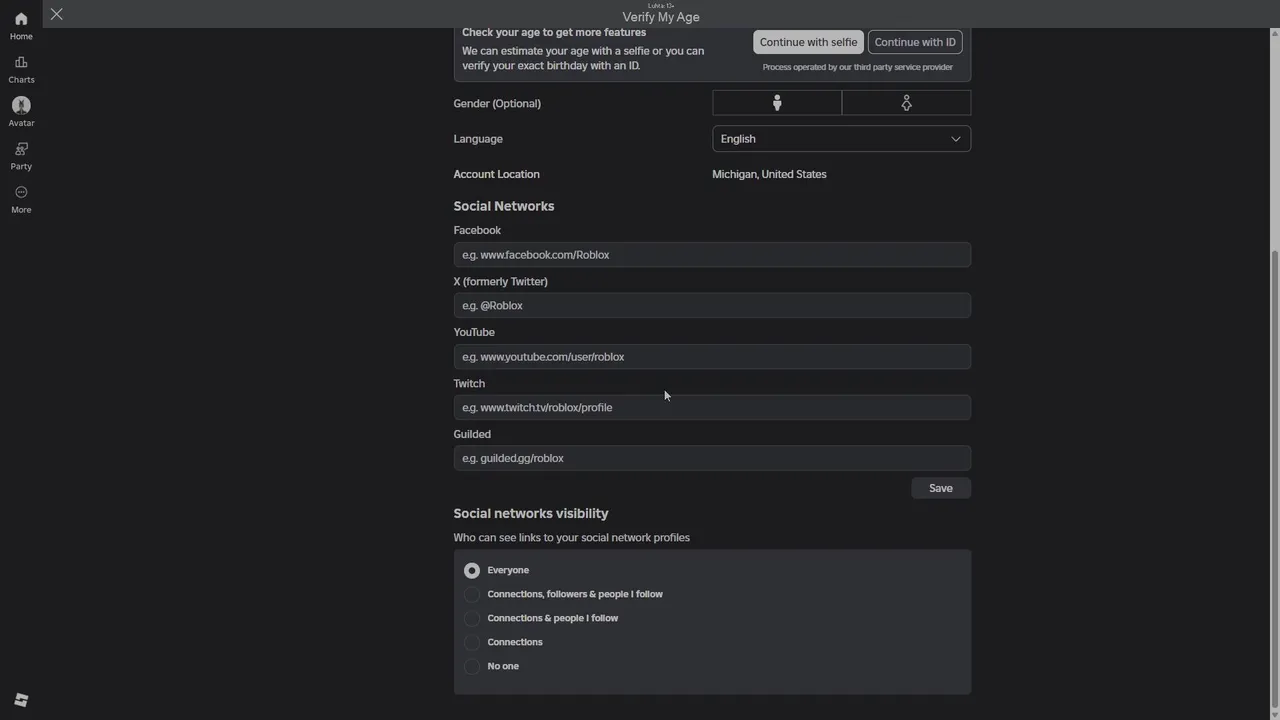
Task: Save the social networks settings
Action: 940,488
